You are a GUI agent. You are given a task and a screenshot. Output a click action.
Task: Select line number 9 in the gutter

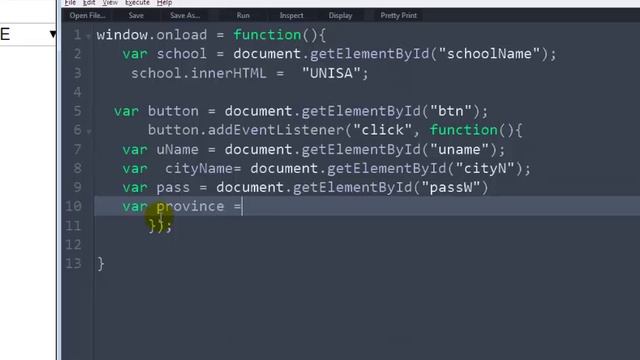coord(77,187)
